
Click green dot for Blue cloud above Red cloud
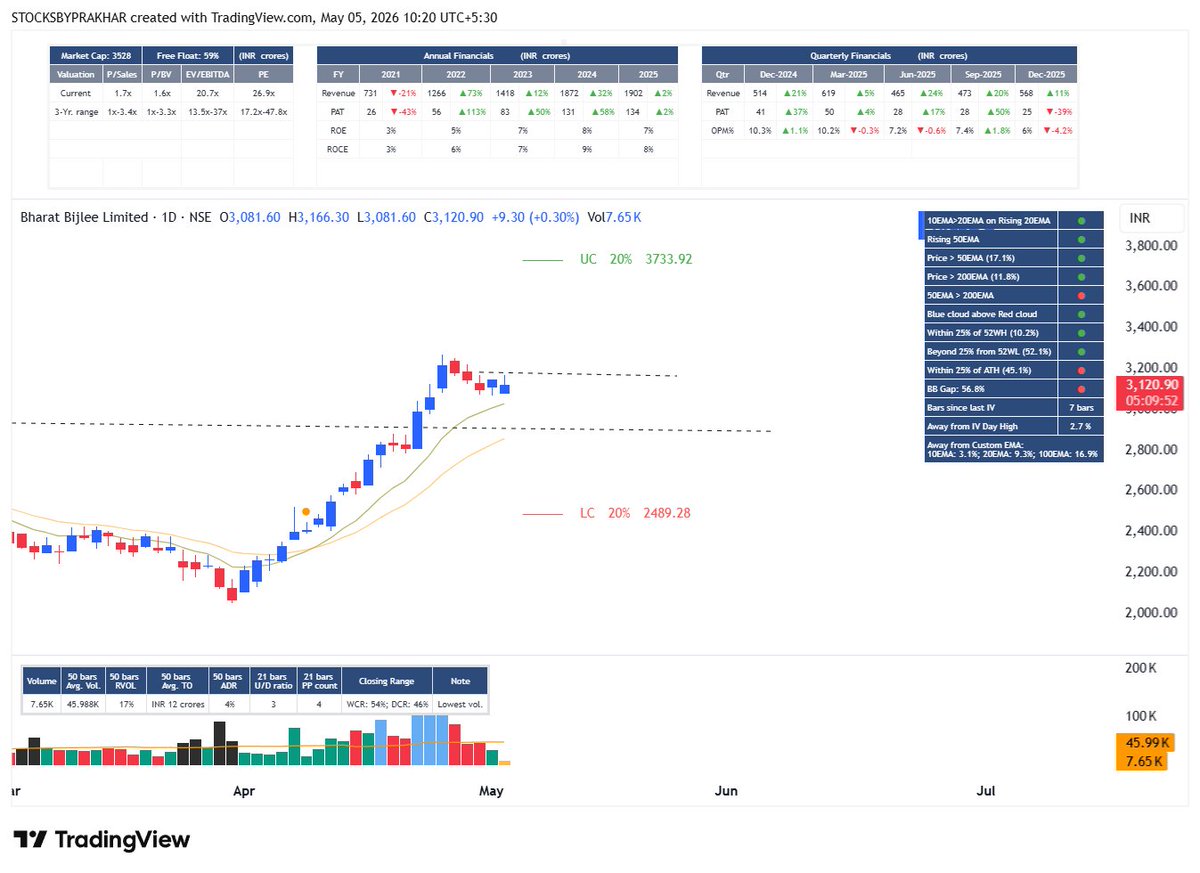pos(1080,314)
